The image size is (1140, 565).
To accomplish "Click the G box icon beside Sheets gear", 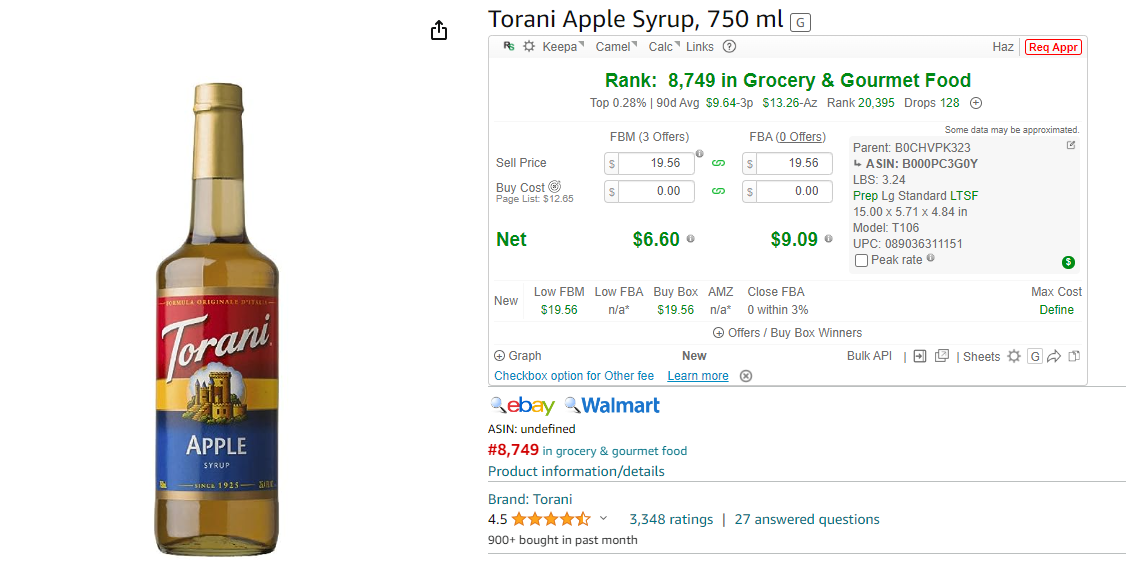I will pyautogui.click(x=1035, y=356).
